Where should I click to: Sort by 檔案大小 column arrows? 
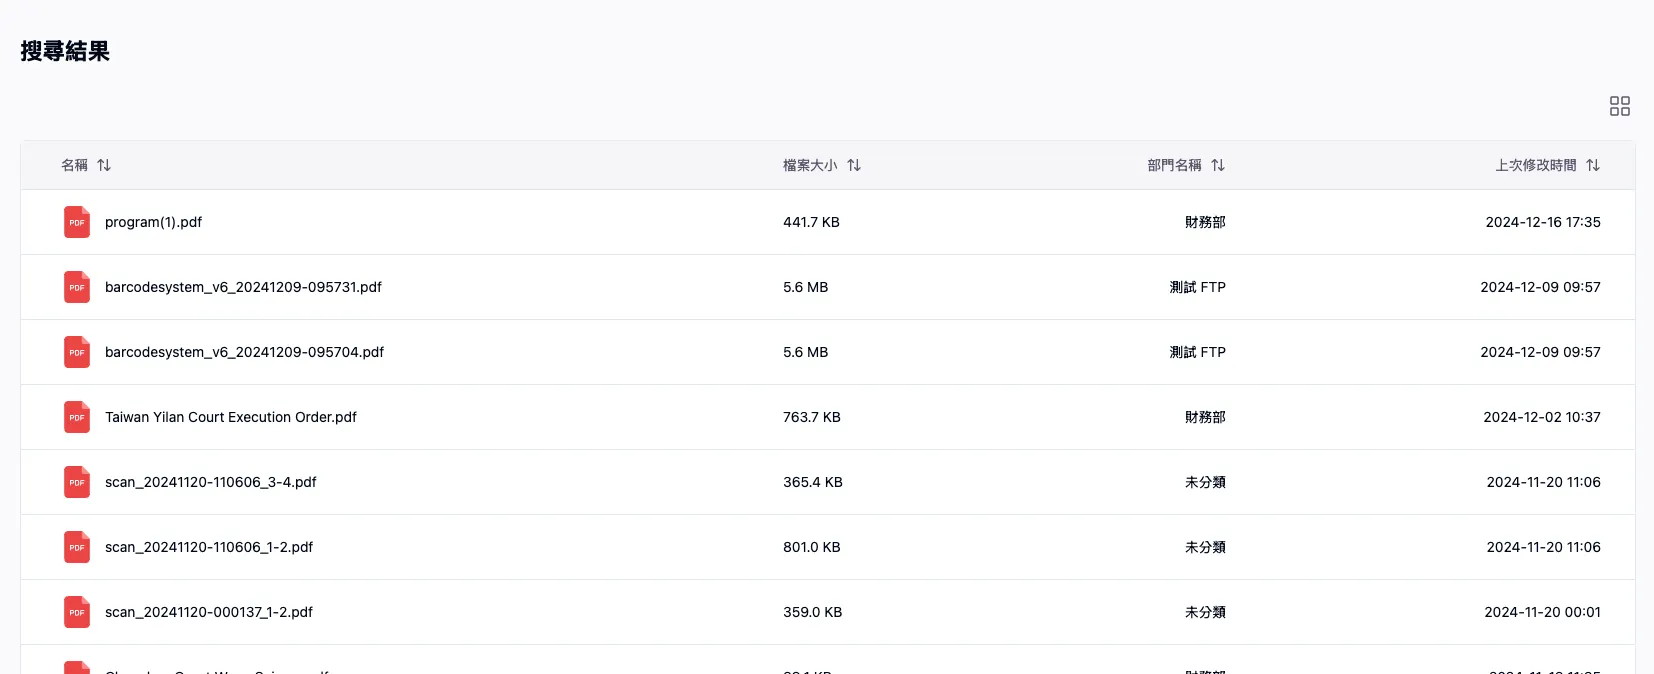(x=854, y=165)
